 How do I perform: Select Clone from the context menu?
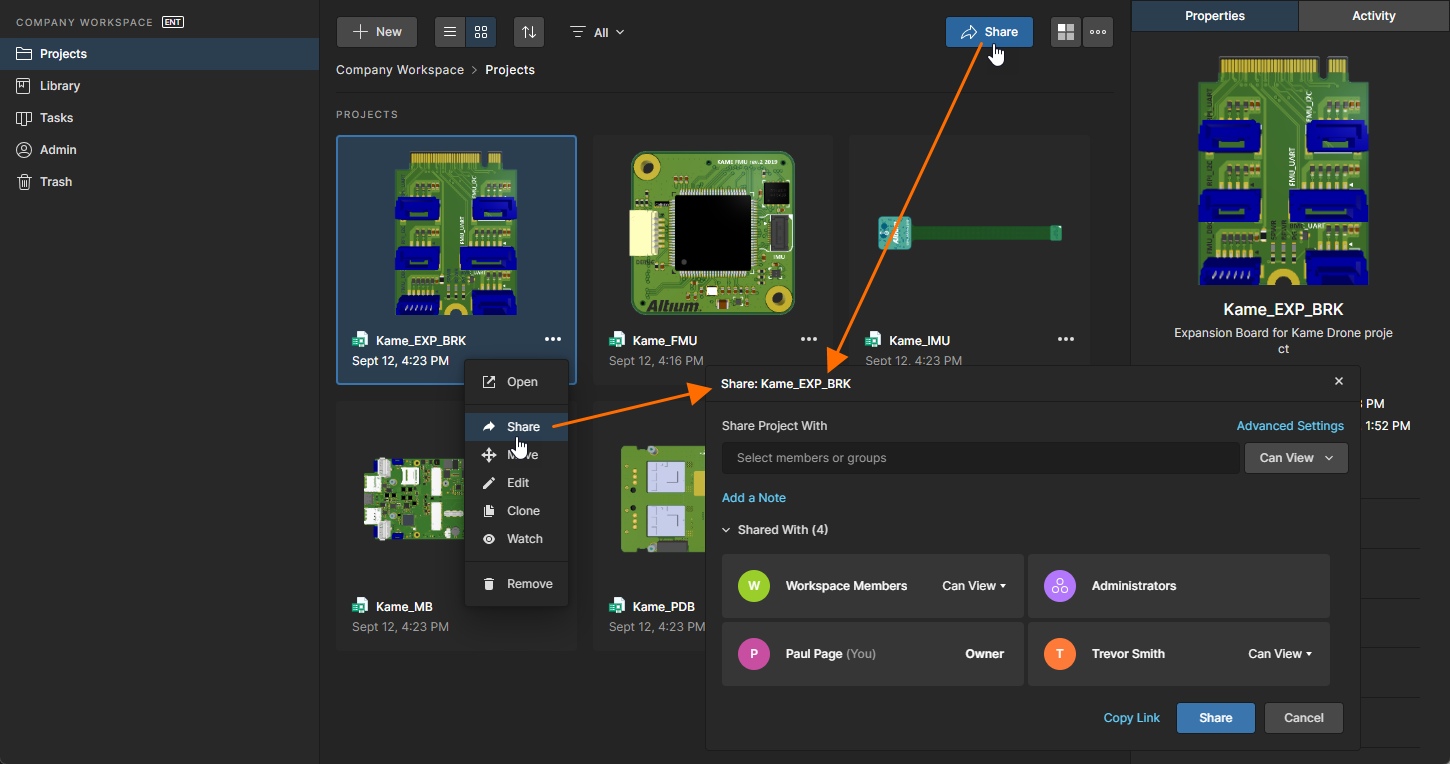coord(522,510)
